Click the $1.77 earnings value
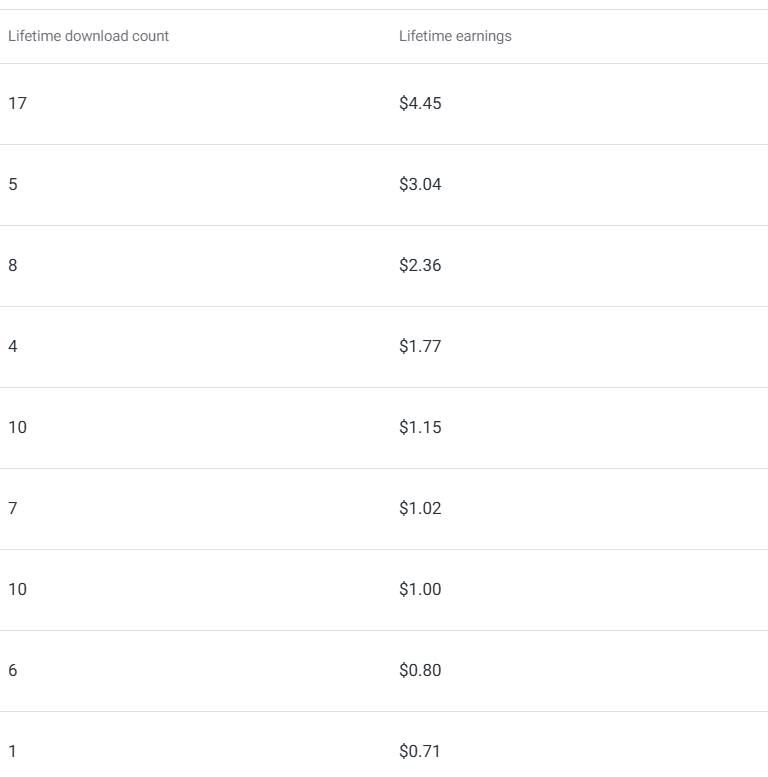Screen dimensions: 768x777 click(420, 346)
